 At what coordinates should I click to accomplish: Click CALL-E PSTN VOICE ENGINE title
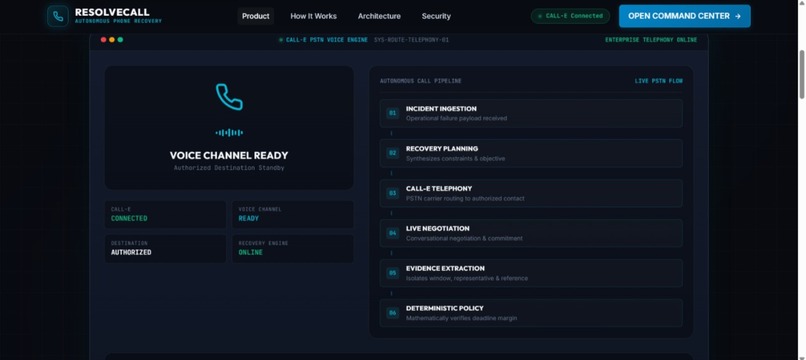[x=326, y=40]
